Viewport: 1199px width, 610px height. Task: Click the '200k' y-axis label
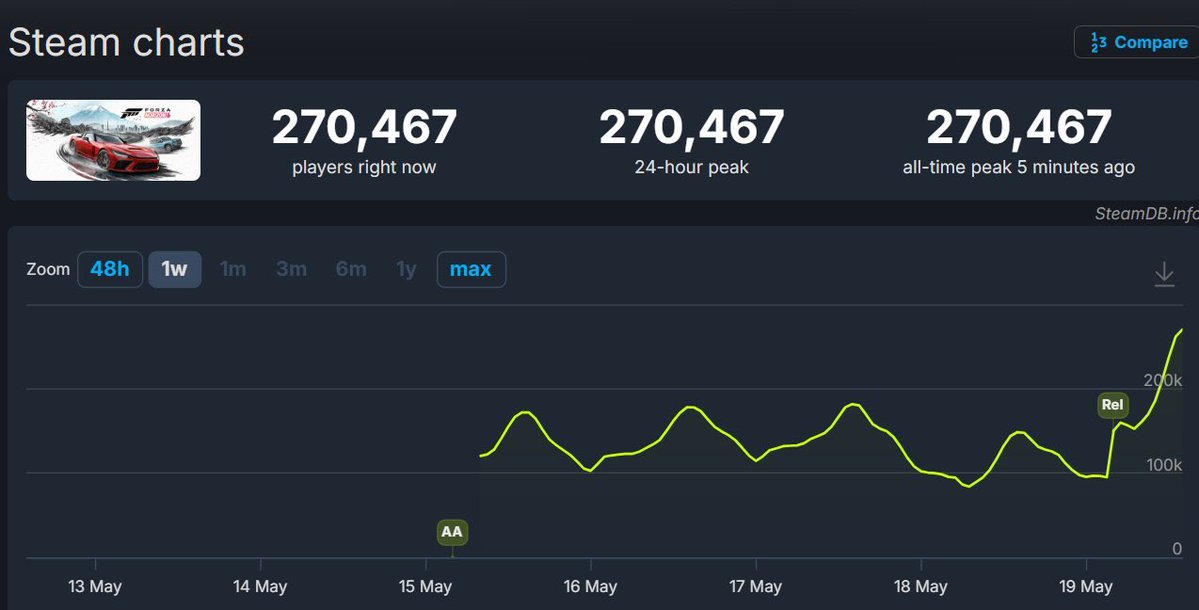point(1163,380)
